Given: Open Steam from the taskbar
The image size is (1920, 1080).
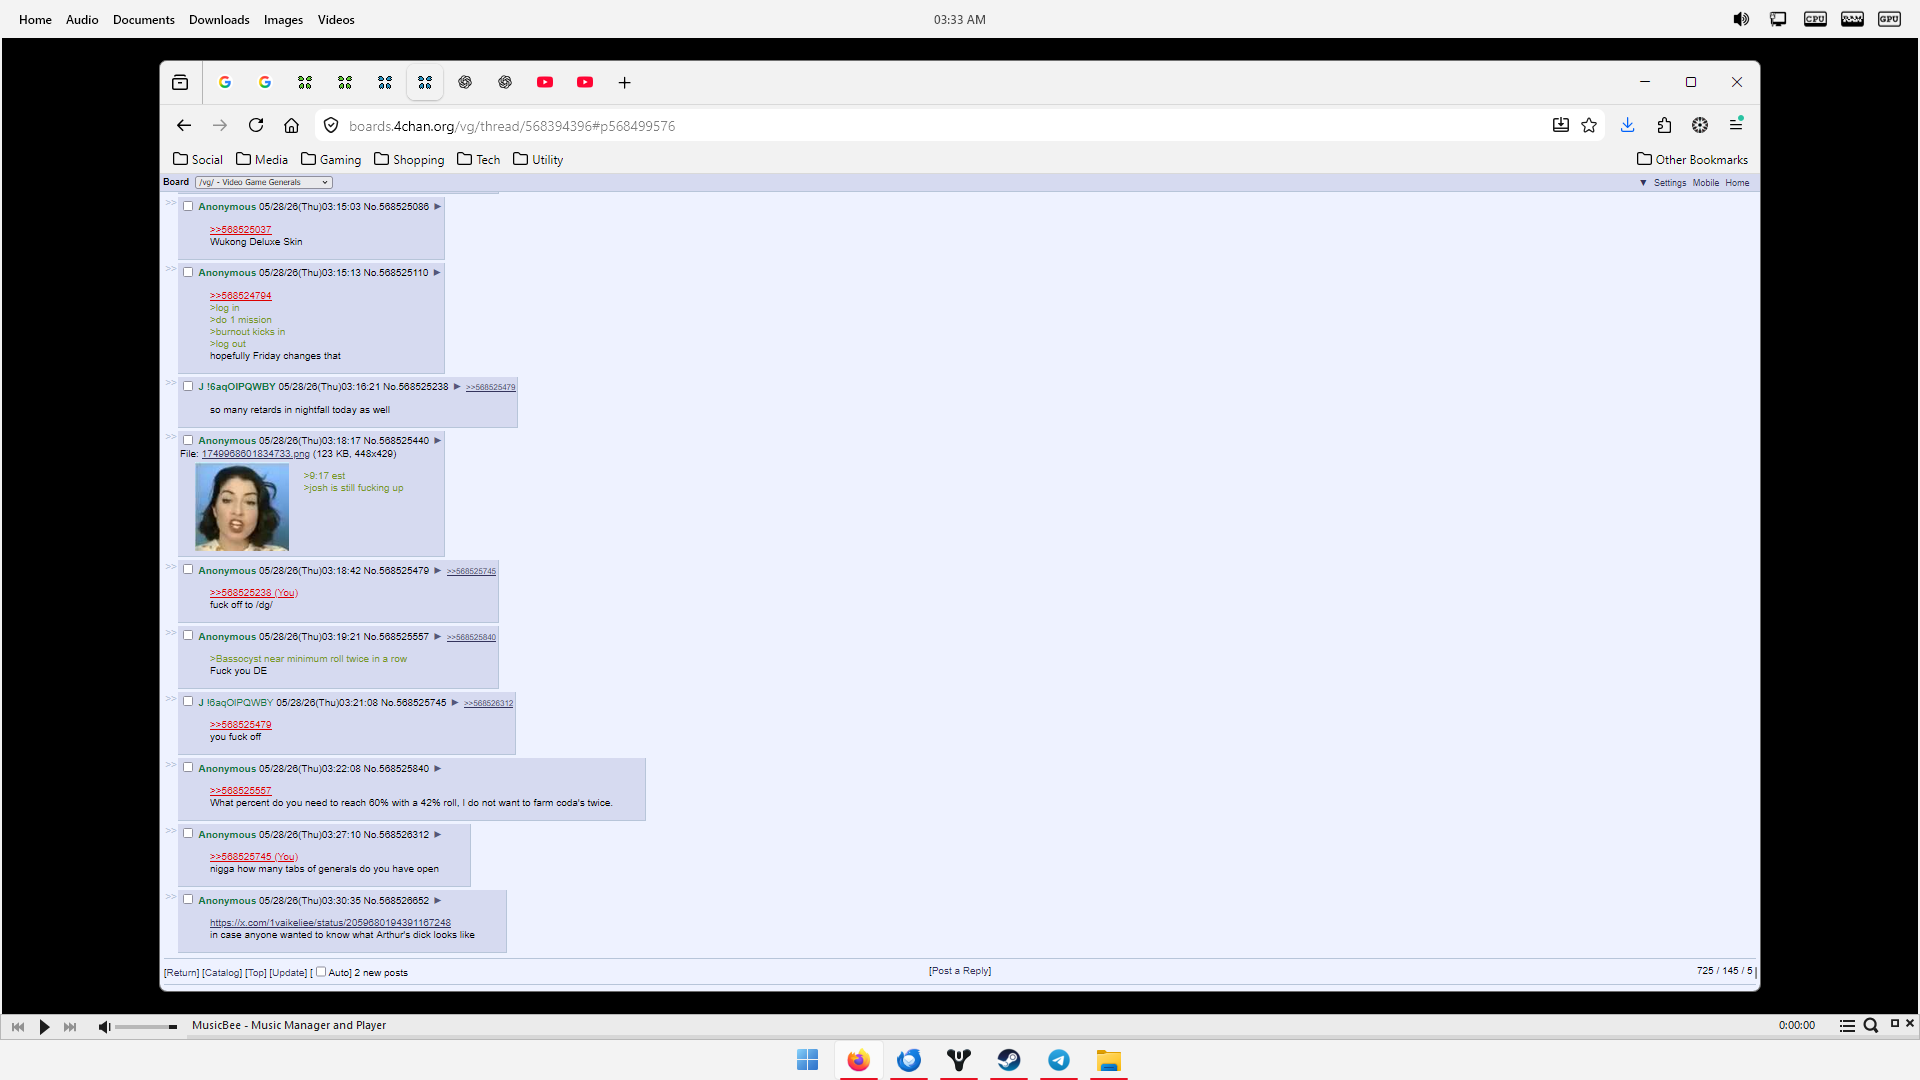Looking at the screenshot, I should click(1009, 1060).
